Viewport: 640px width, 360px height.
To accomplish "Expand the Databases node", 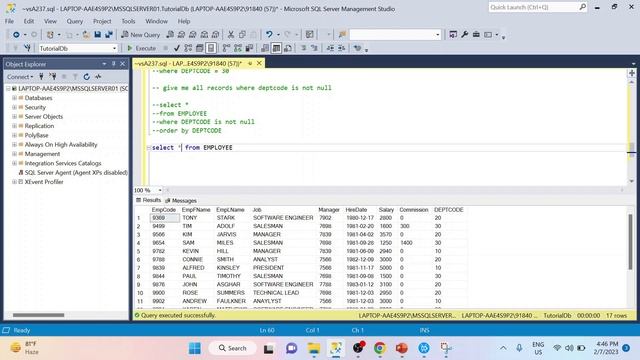I will (x=14, y=98).
